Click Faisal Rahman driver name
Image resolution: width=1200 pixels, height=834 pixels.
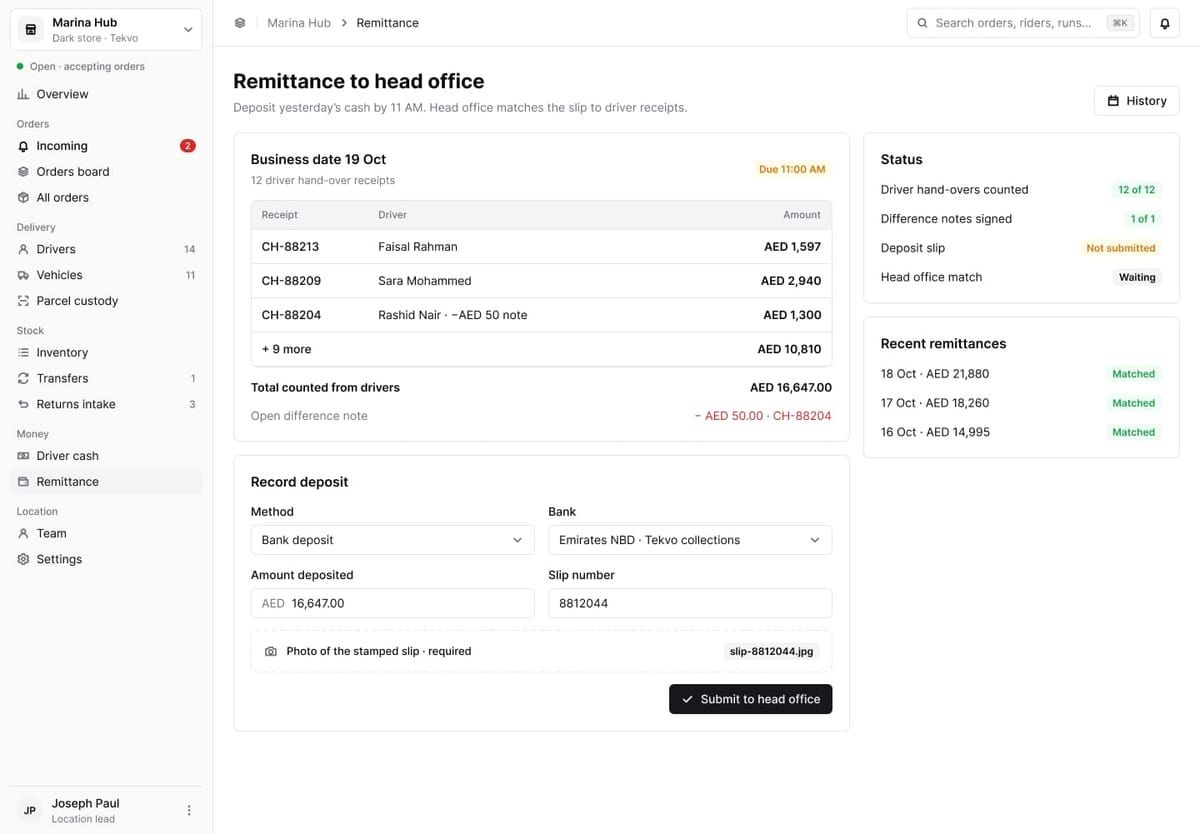pos(418,247)
